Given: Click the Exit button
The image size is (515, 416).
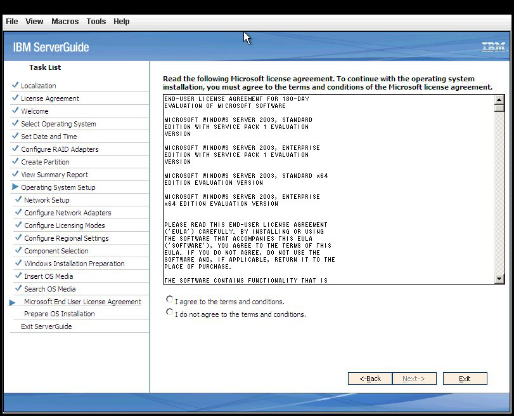Looking at the screenshot, I should (465, 379).
